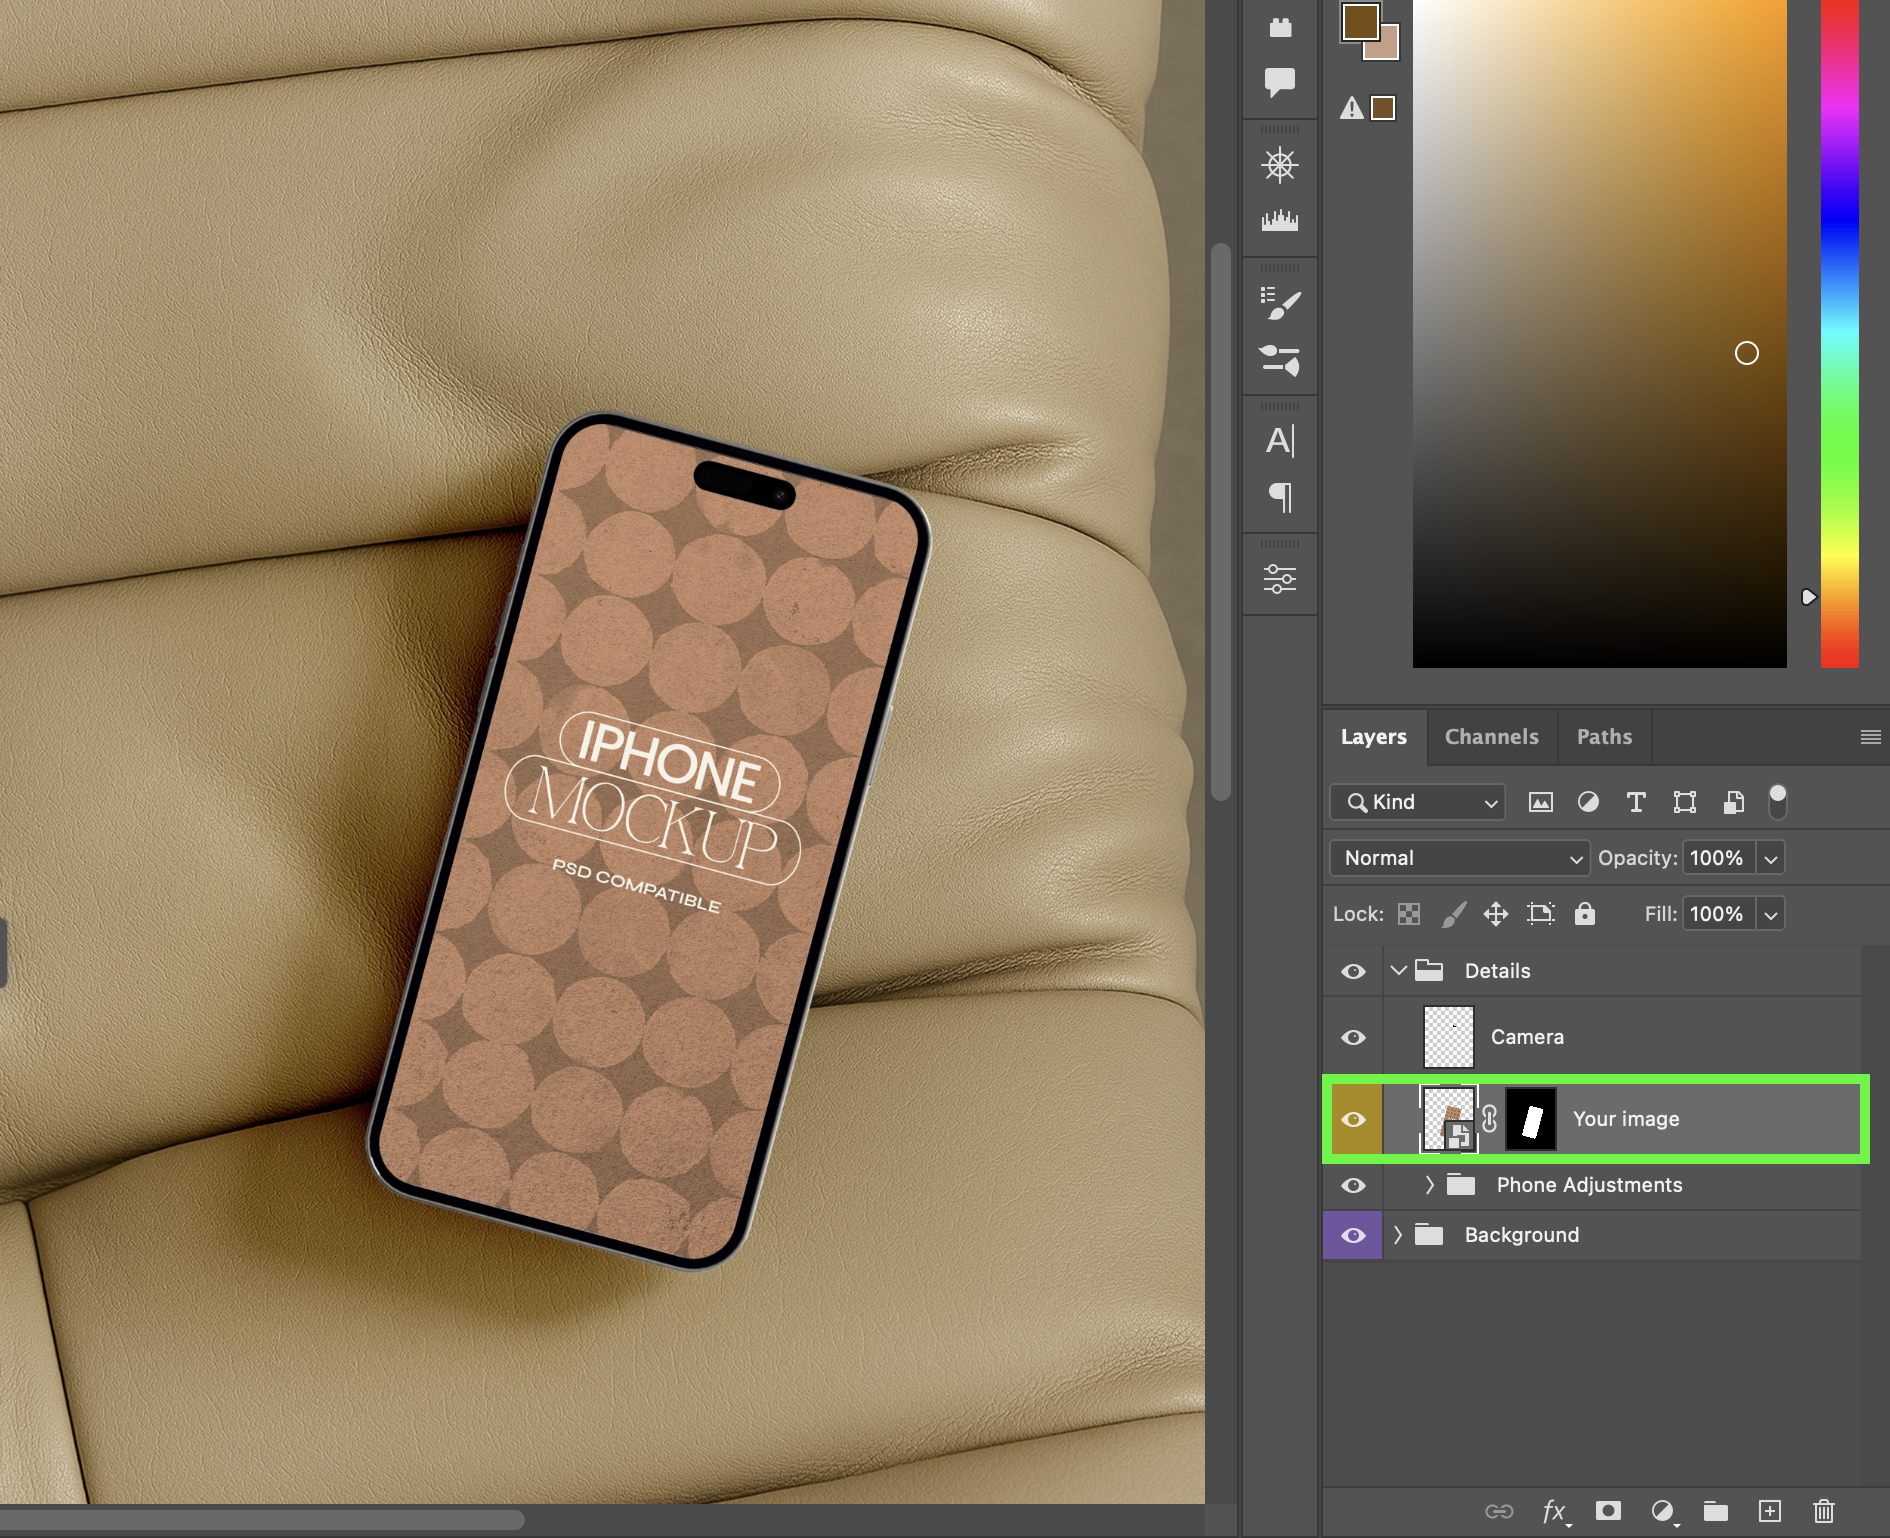Click the canvas horizontal scrollbar
This screenshot has height=1538, width=1890.
point(262,1520)
